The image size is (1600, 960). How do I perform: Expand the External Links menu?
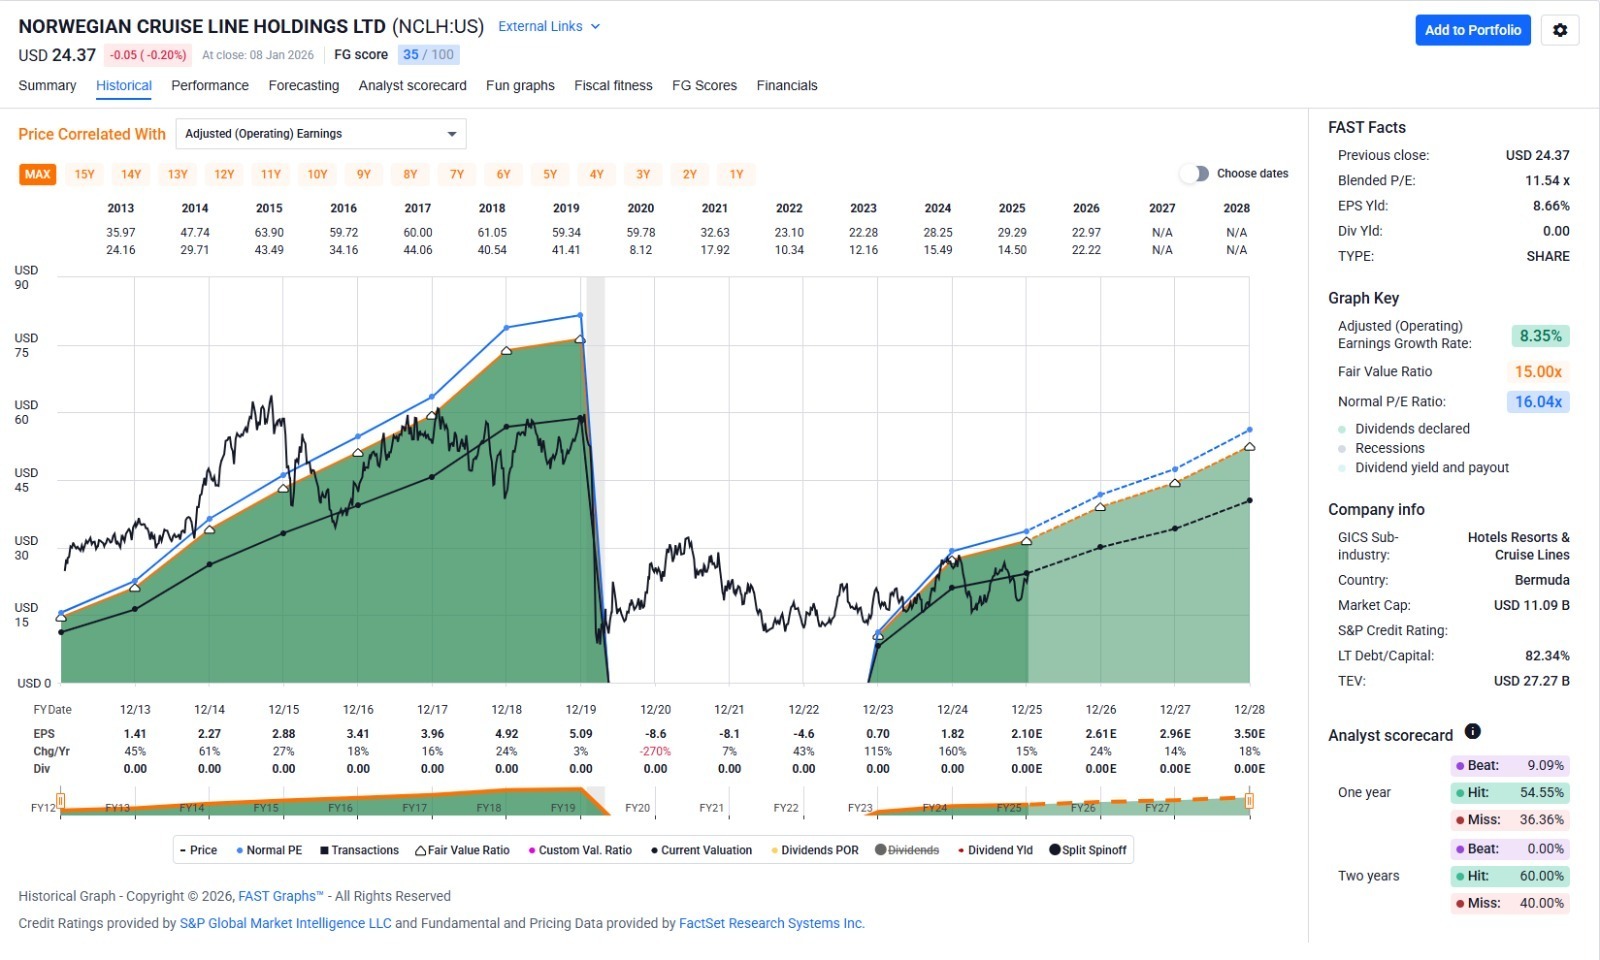coord(549,27)
